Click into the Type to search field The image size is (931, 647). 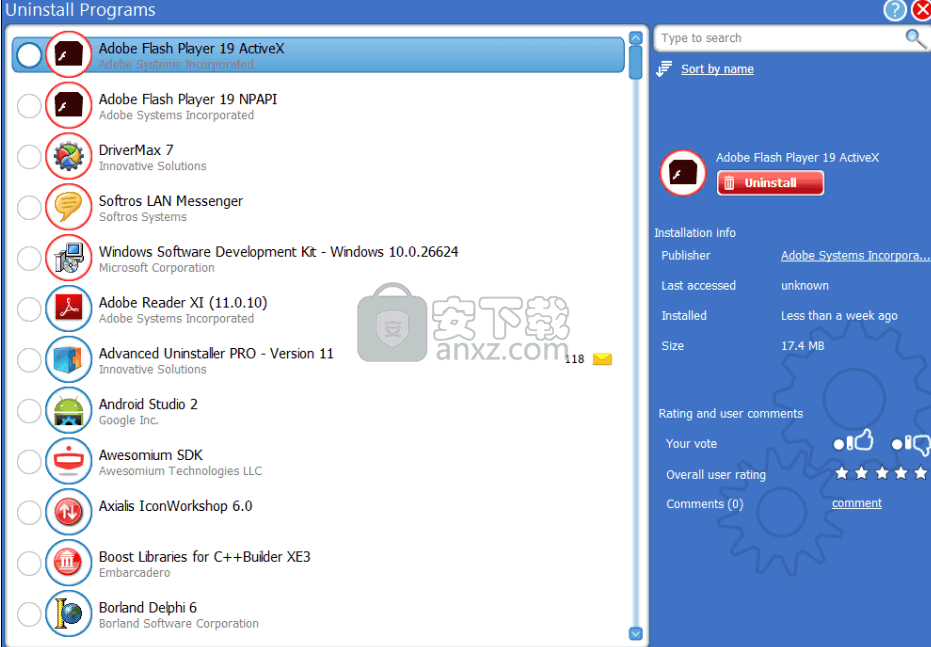click(780, 39)
